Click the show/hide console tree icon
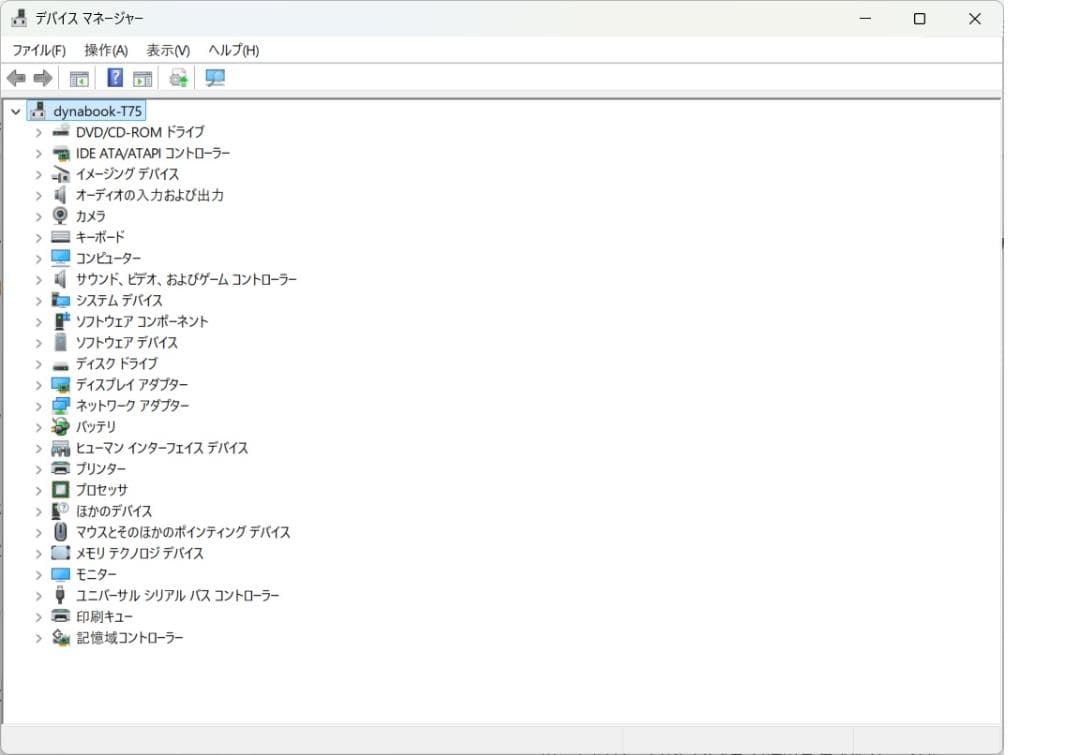This screenshot has height=755, width=1080. tap(79, 78)
